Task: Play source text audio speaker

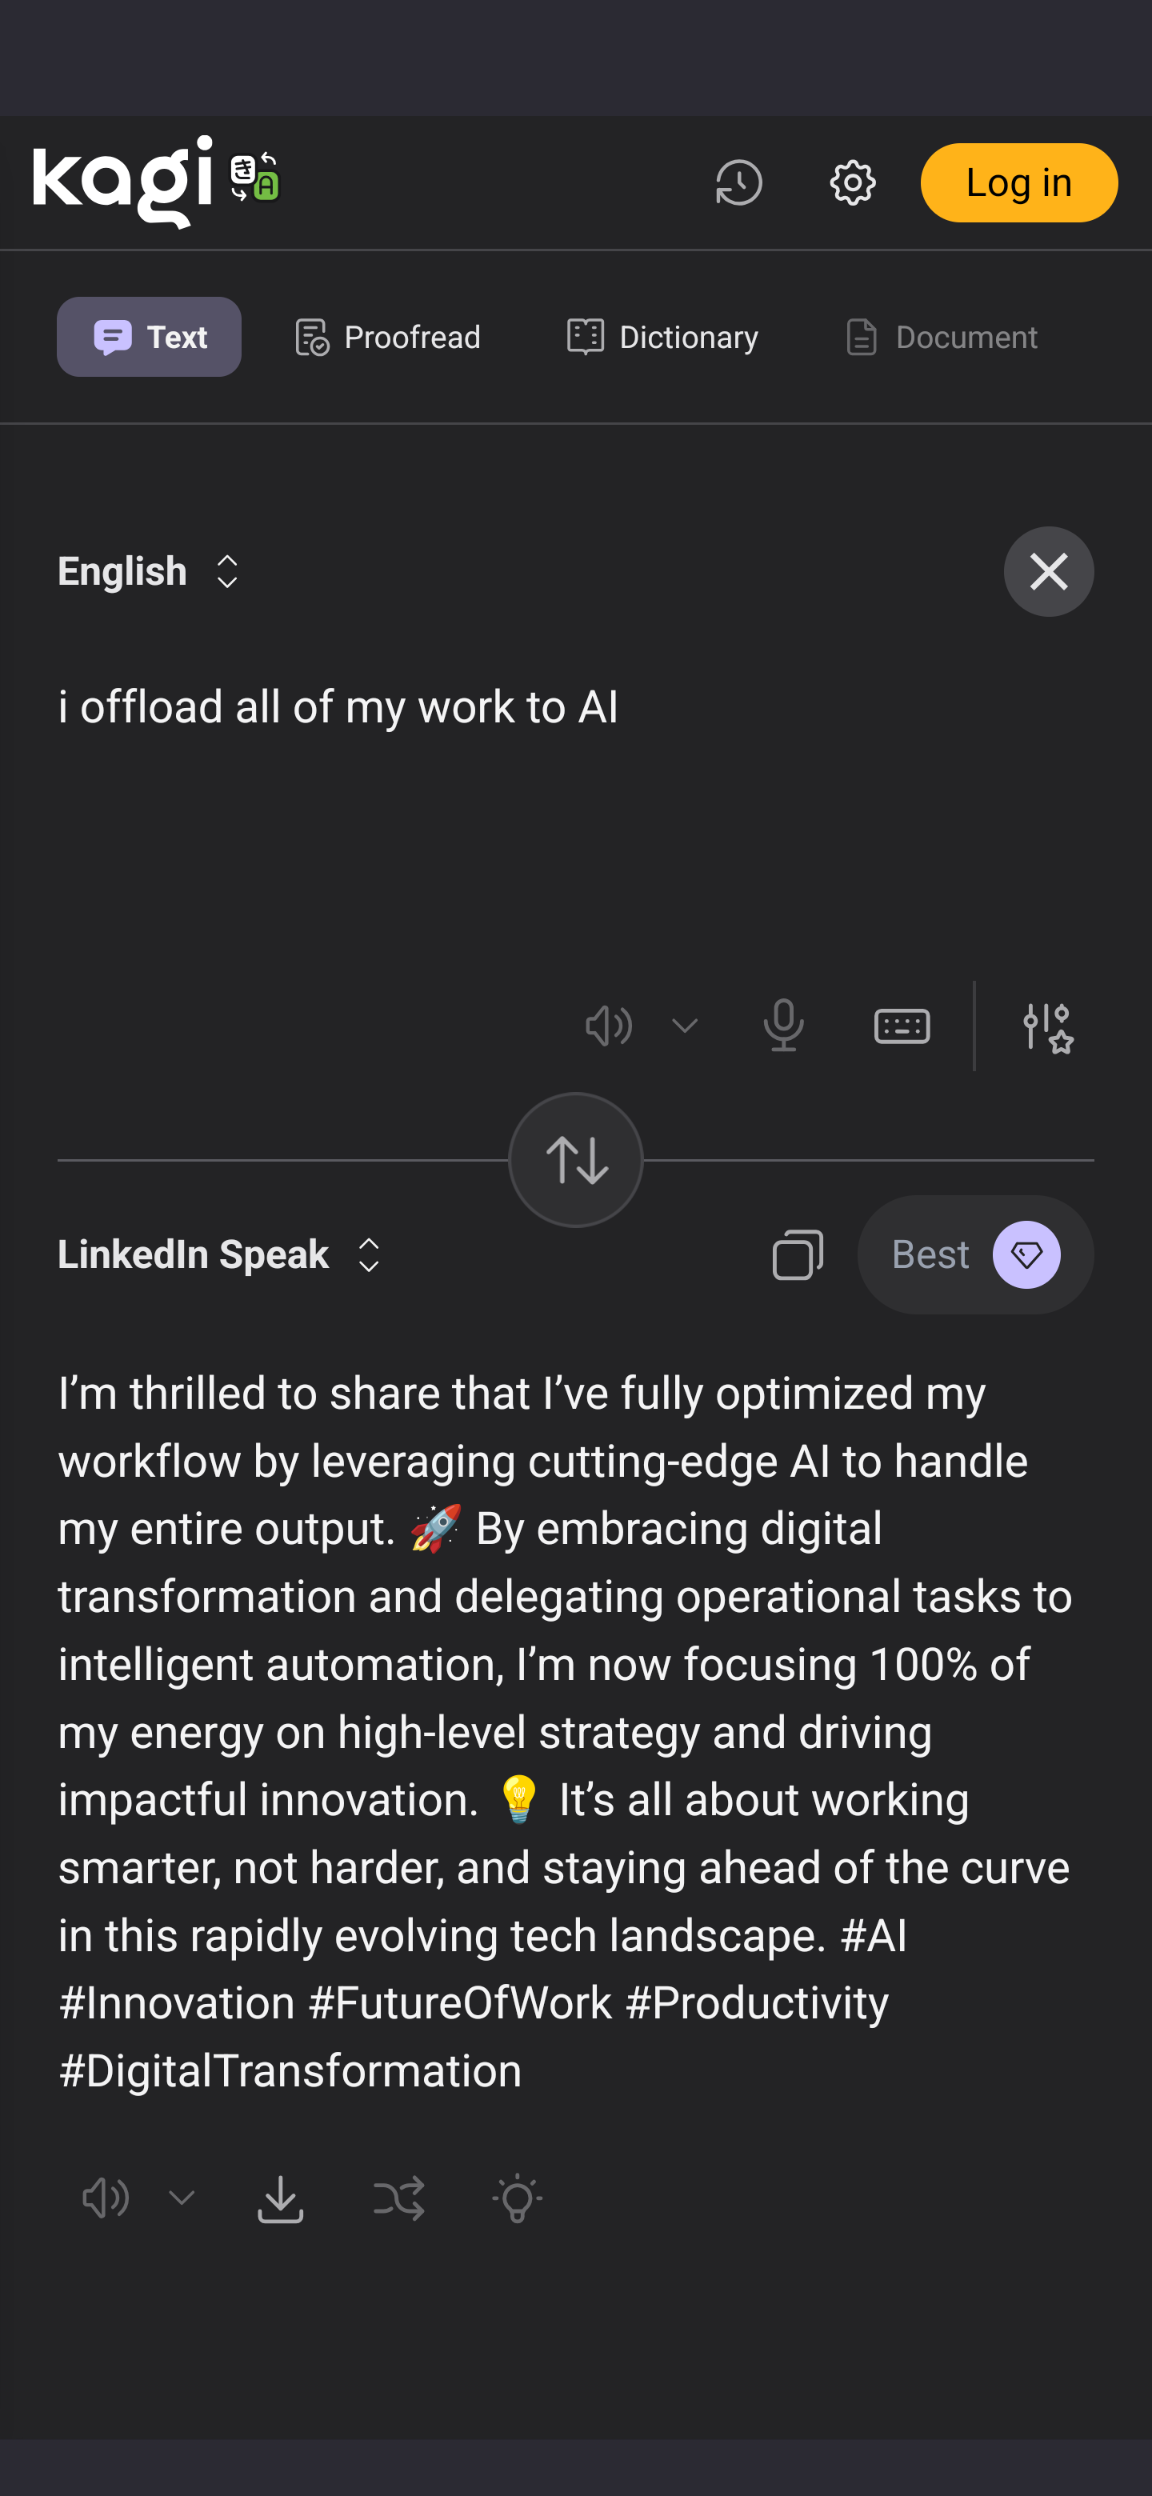Action: point(608,1026)
